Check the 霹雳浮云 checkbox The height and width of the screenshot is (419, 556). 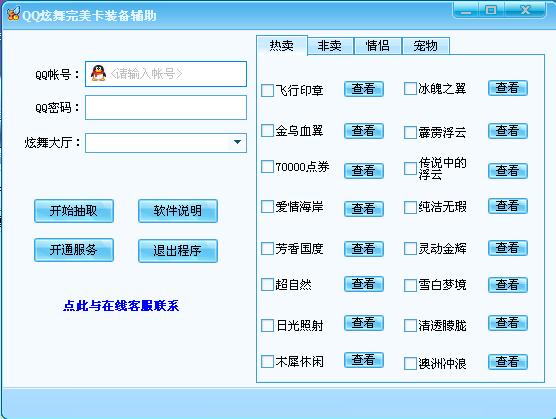click(410, 133)
